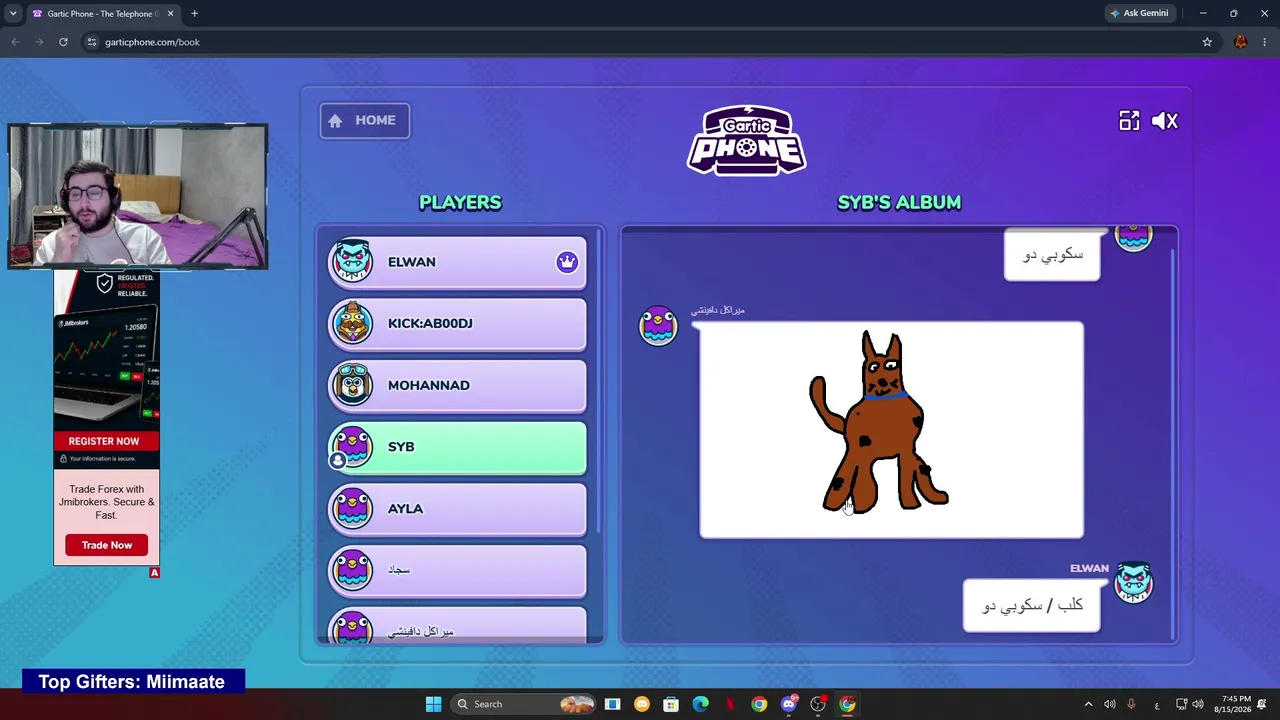1280x720 pixels.
Task: Click سجاد's purple bird avatar
Action: [352, 570]
